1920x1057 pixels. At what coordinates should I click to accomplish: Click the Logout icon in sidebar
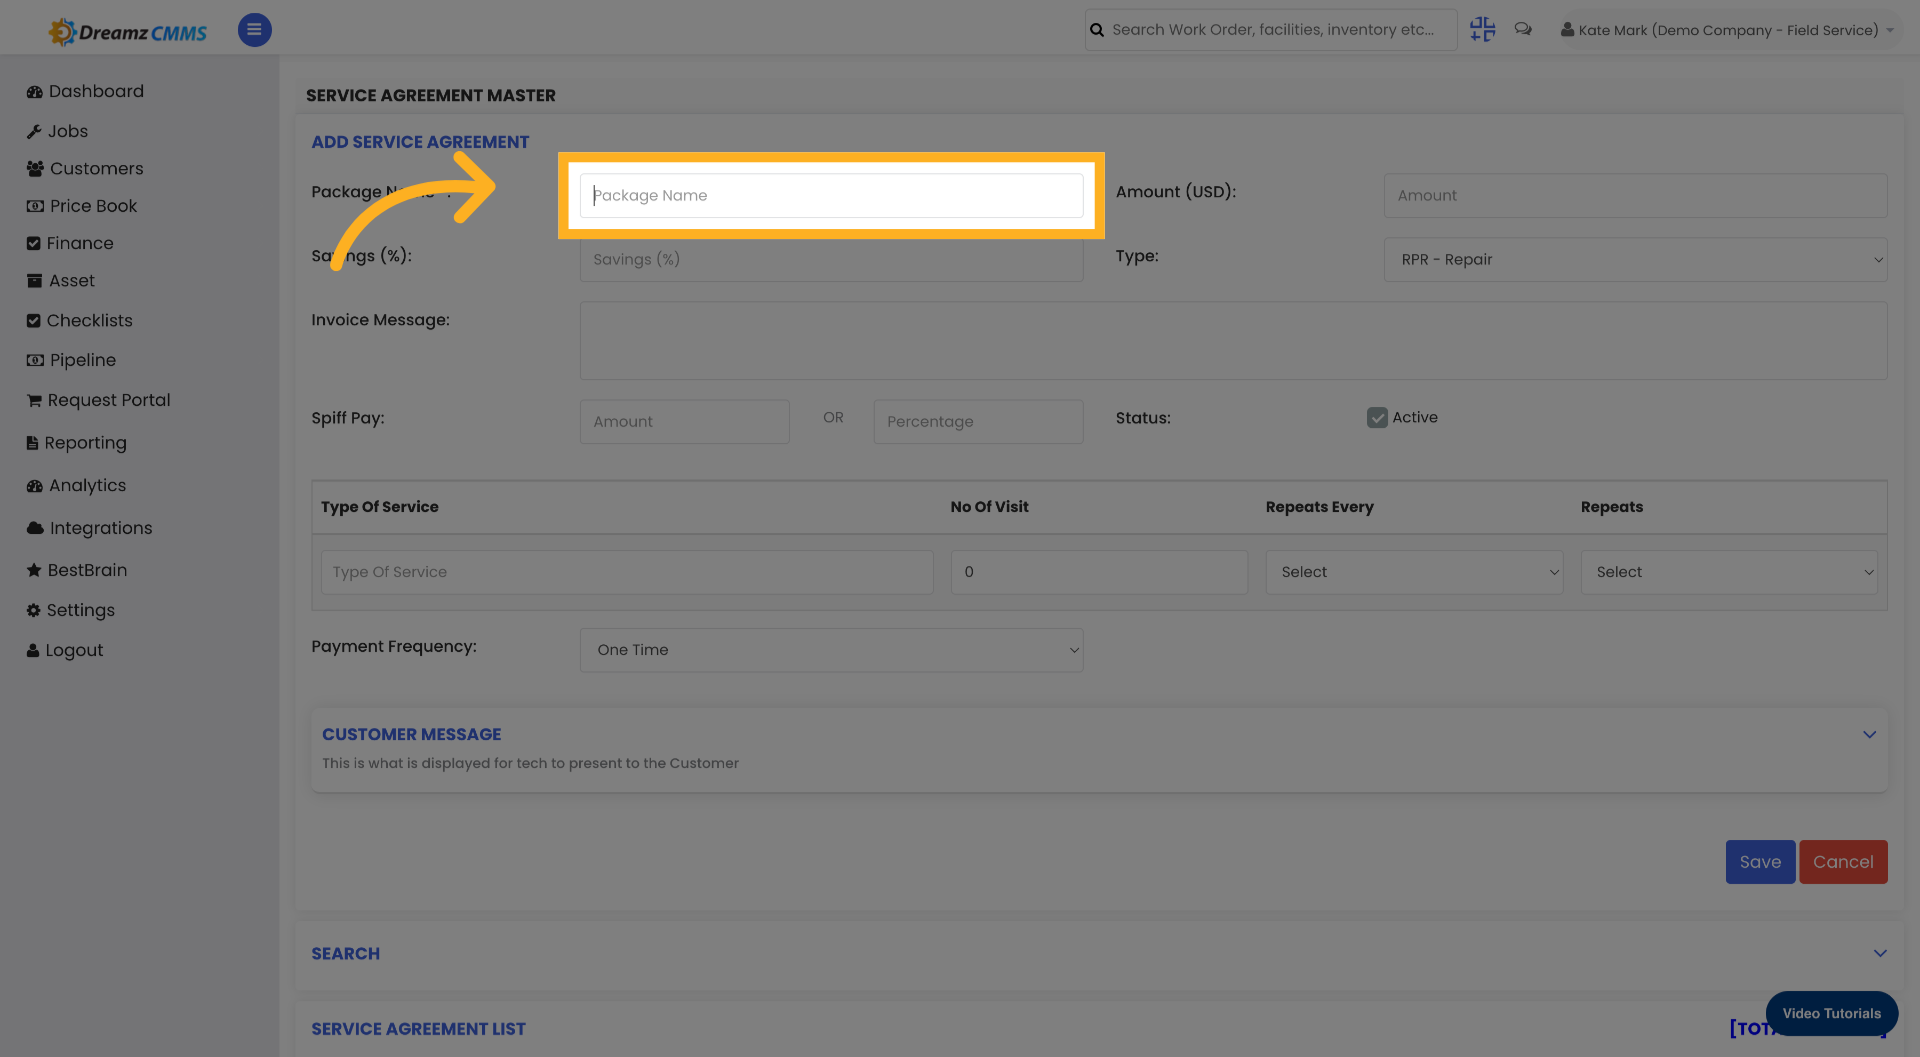click(33, 650)
